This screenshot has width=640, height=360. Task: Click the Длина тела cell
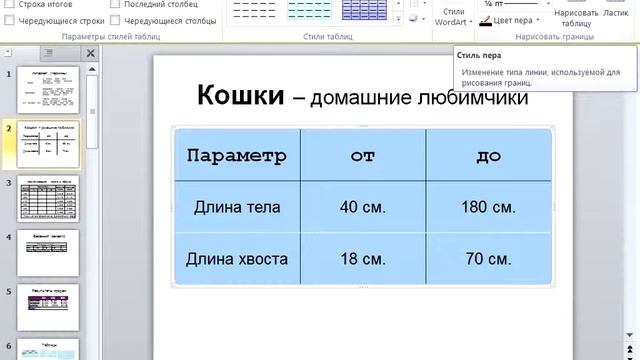237,207
